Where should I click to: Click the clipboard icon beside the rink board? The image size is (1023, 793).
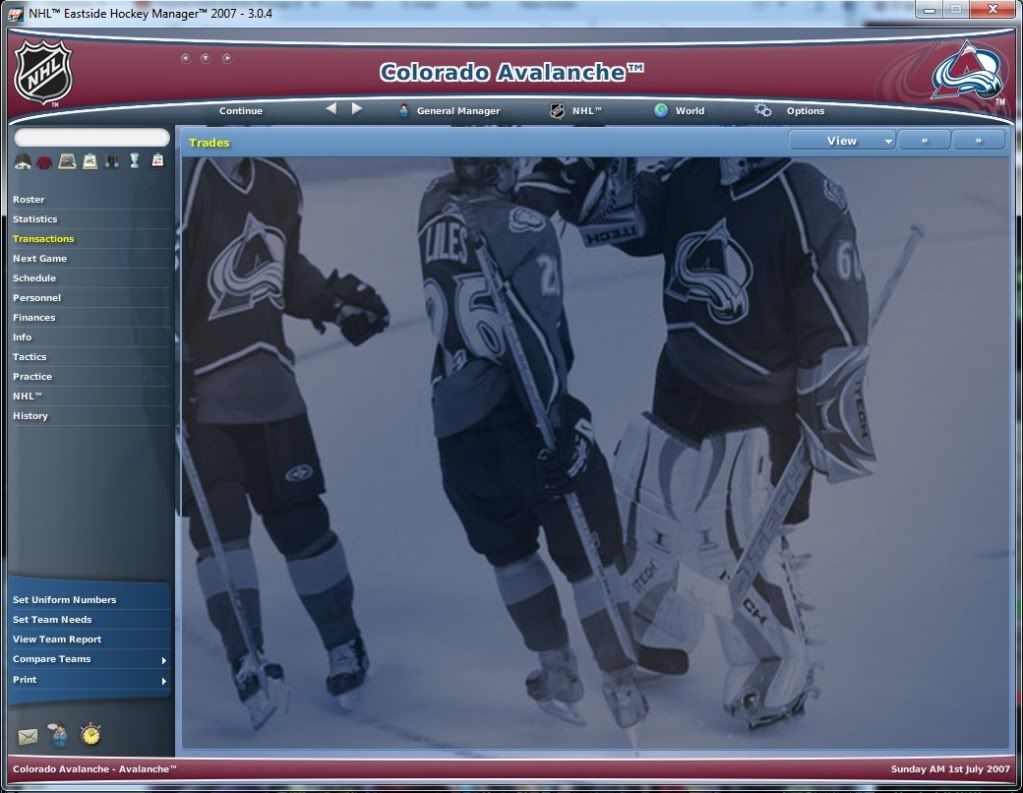[89, 161]
